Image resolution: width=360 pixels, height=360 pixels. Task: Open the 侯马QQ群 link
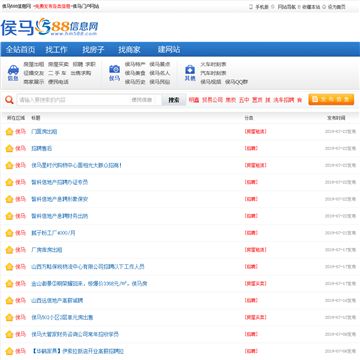tap(236, 82)
